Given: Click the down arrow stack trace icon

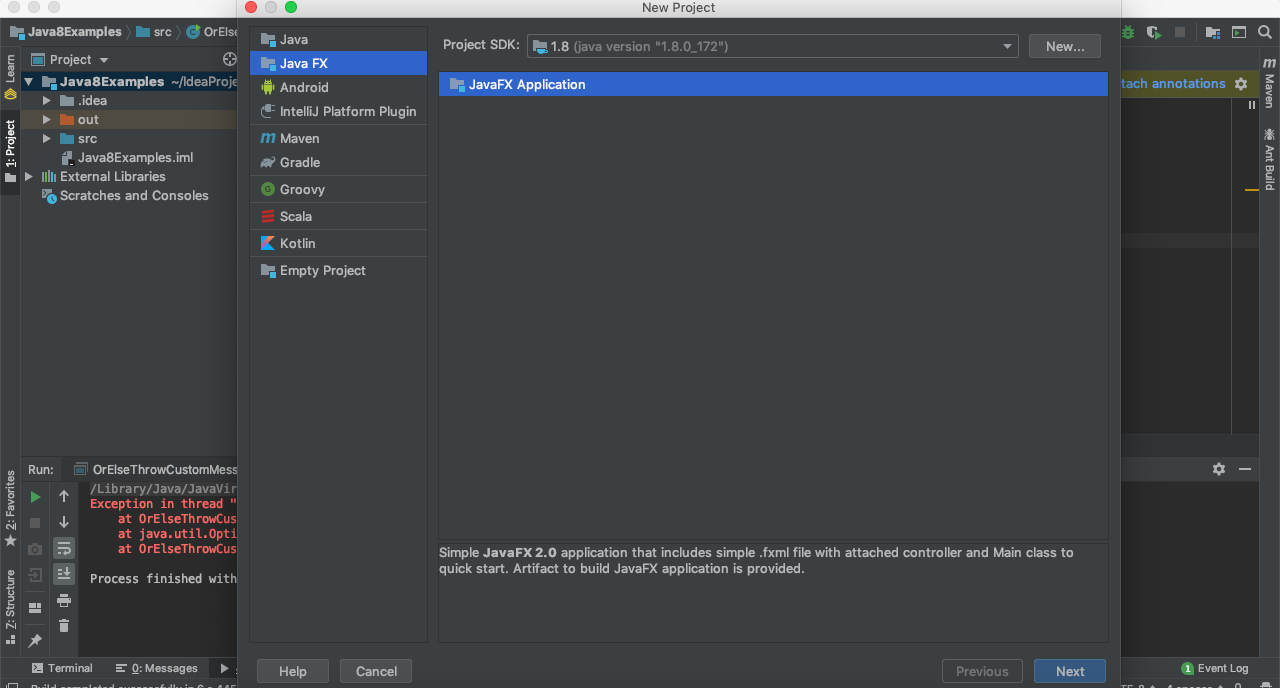Looking at the screenshot, I should click(x=64, y=522).
